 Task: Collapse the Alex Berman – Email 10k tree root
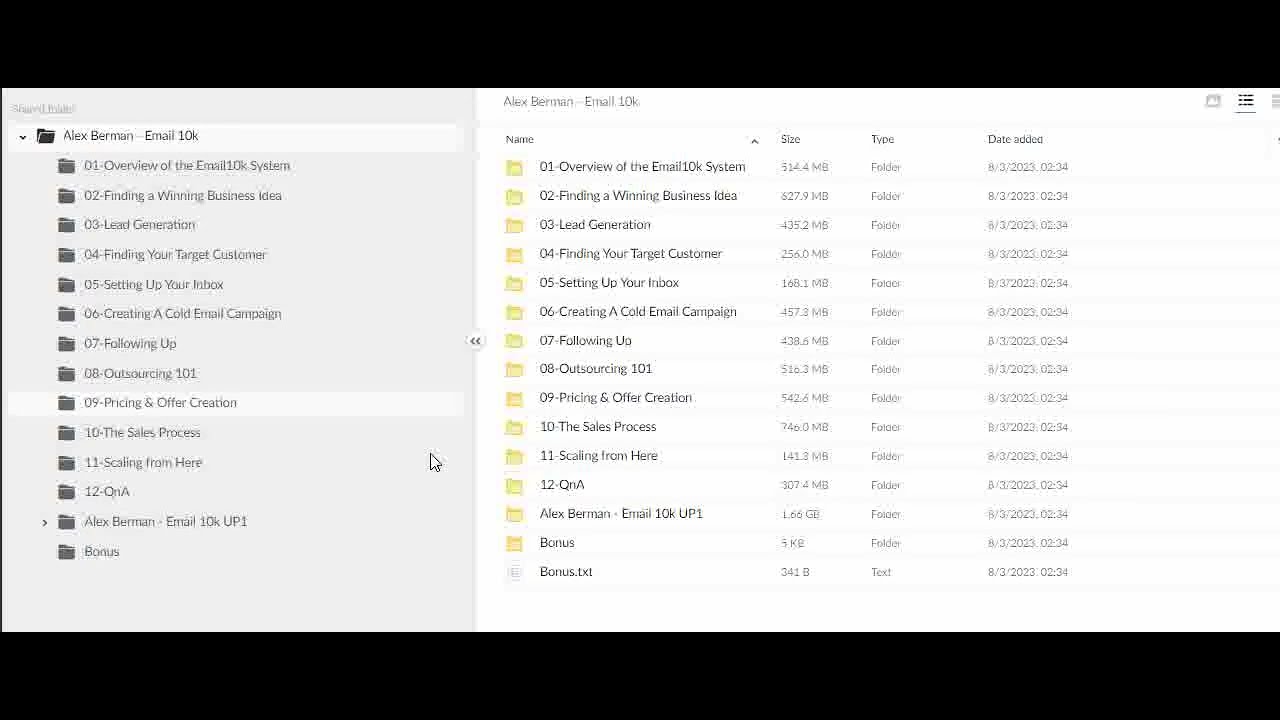23,136
